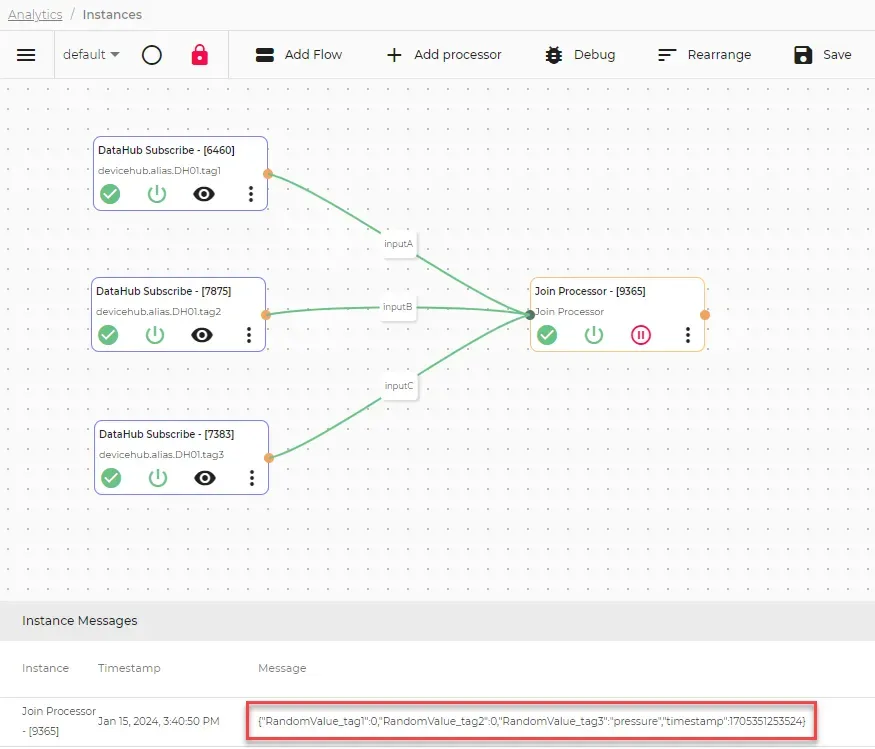Click the Add Flow button
875x749 pixels.
pyautogui.click(x=299, y=55)
